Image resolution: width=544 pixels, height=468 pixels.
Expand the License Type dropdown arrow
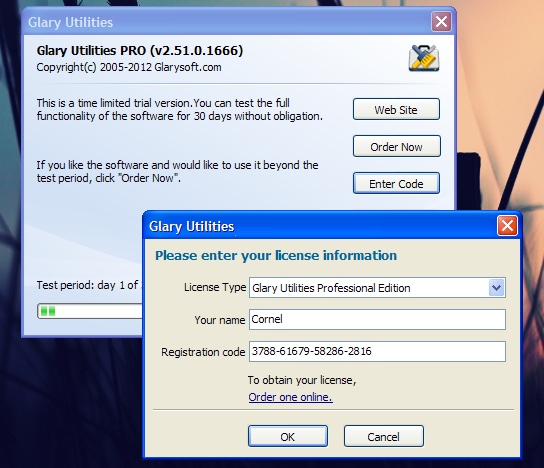(x=496, y=288)
